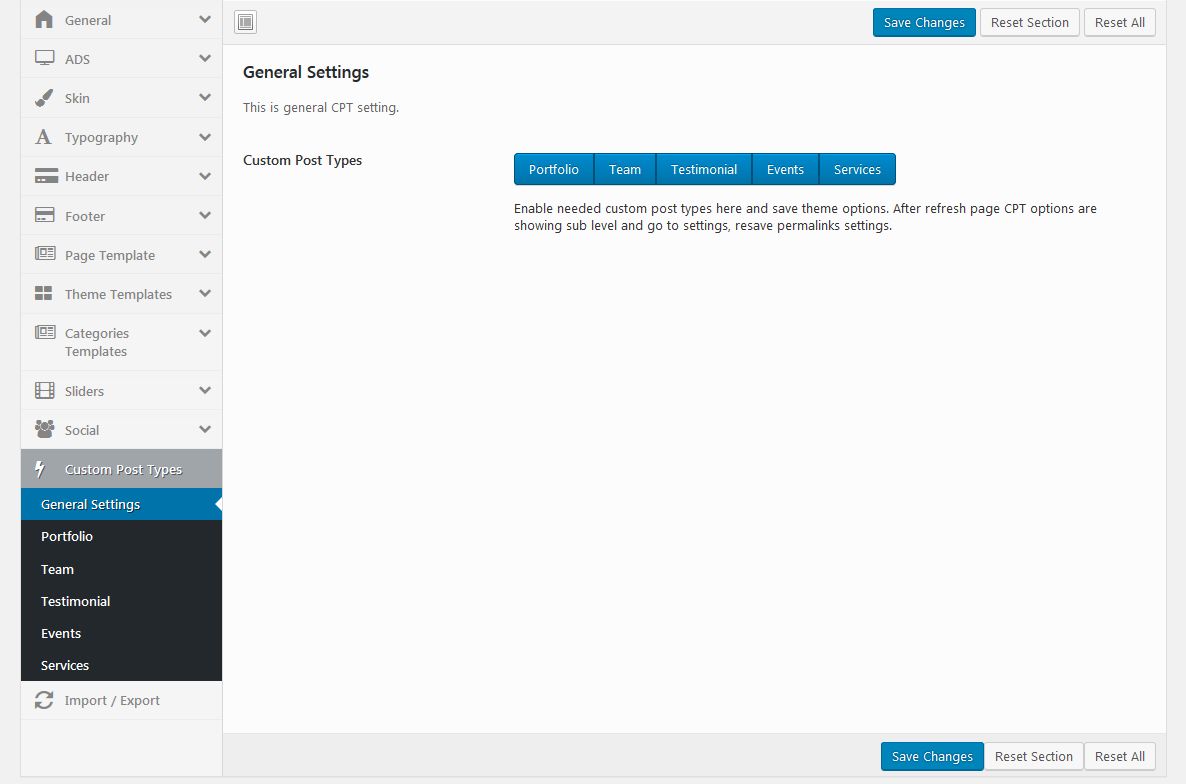Open the Team submenu item
1186x784 pixels.
tap(58, 569)
